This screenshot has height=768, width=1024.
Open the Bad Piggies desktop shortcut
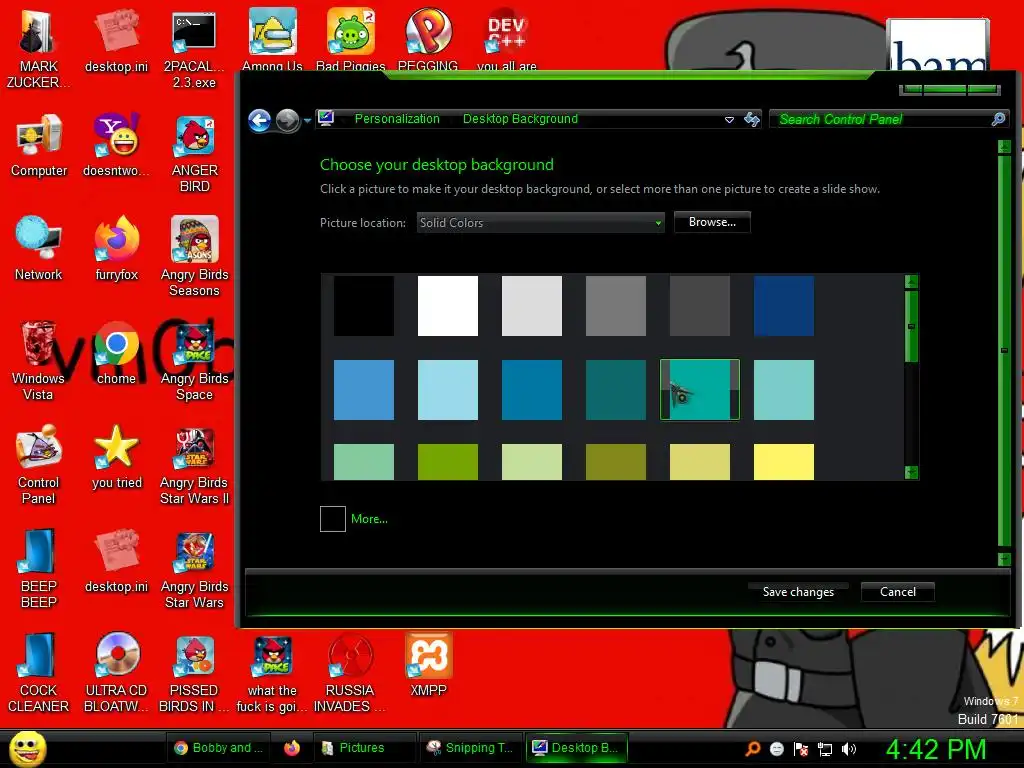[351, 39]
